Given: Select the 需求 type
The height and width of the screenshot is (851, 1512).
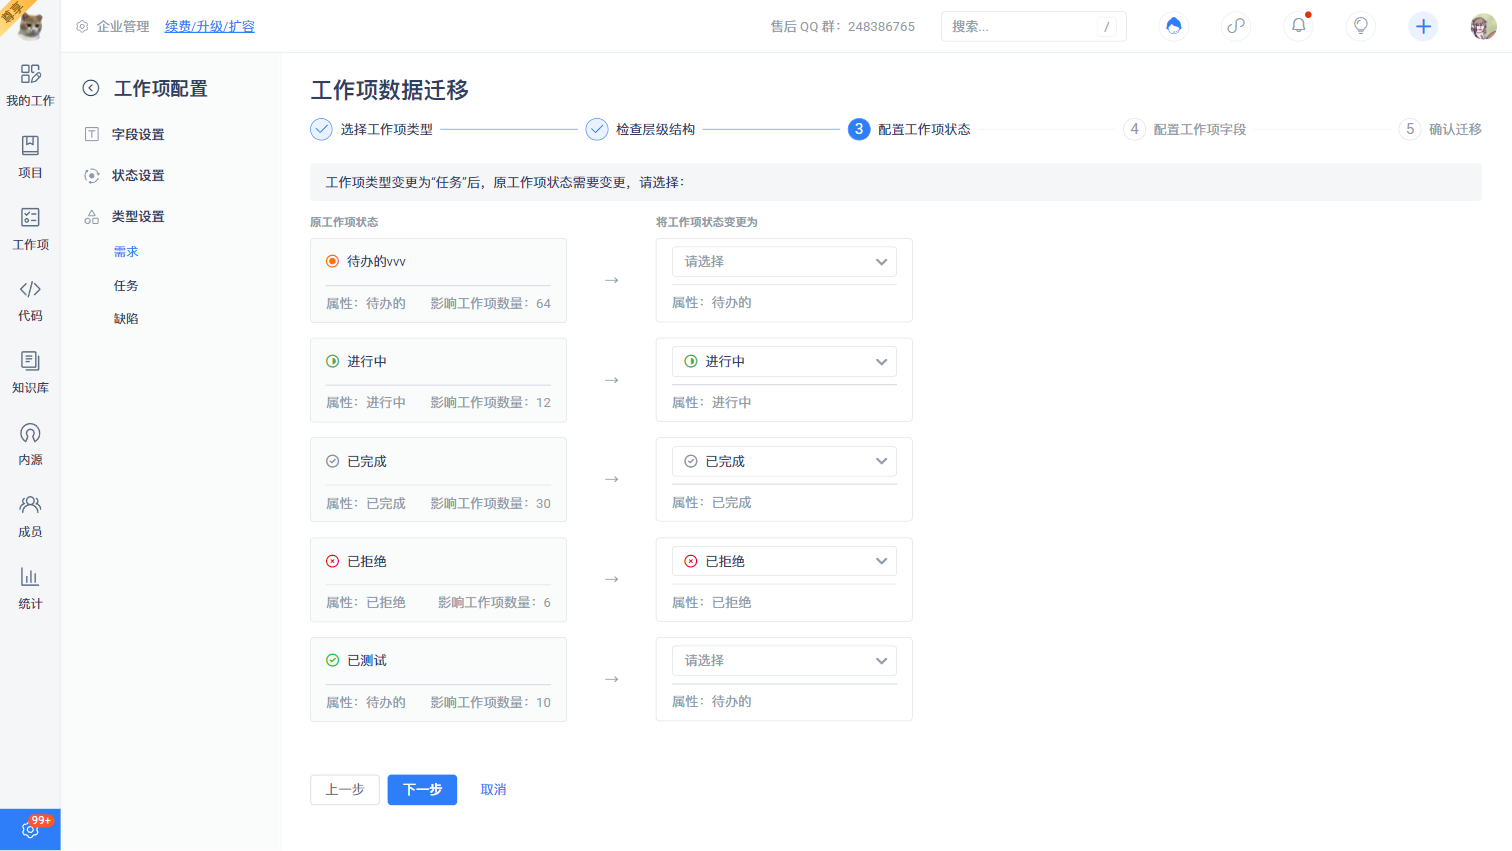Looking at the screenshot, I should pyautogui.click(x=126, y=252).
